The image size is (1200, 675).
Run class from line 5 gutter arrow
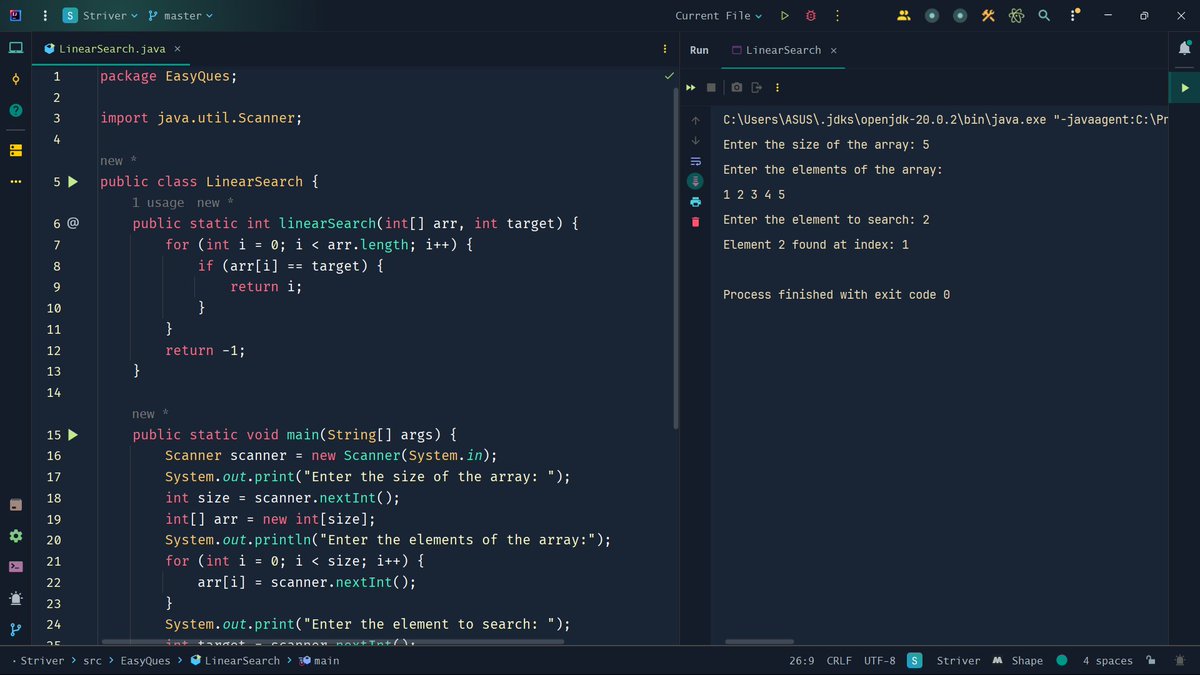(x=72, y=182)
